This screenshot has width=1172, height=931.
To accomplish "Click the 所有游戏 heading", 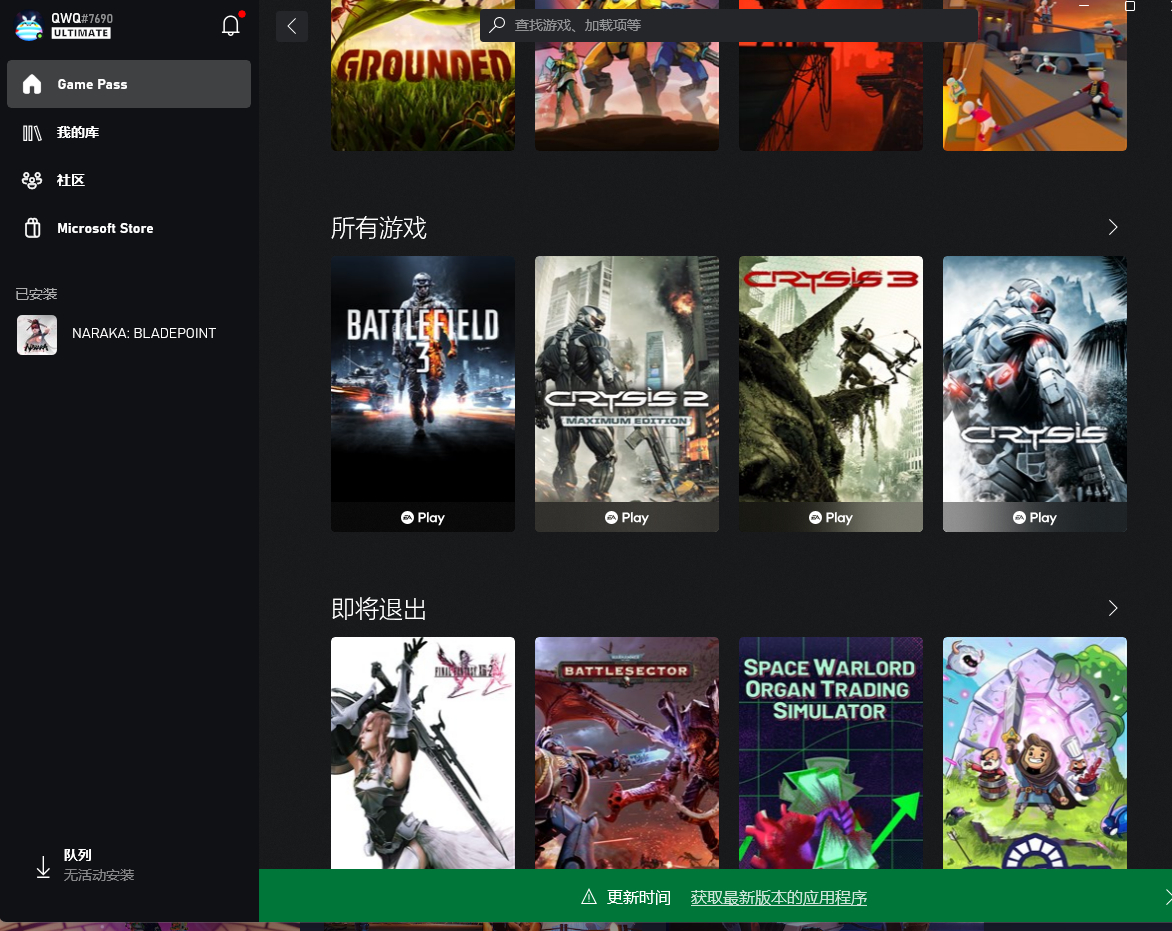I will (x=379, y=228).
